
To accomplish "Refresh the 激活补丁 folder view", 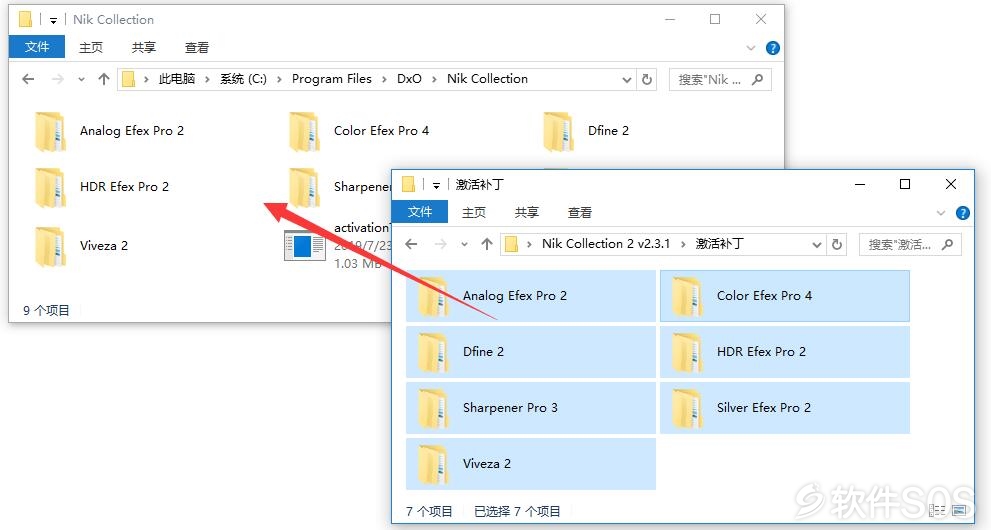I will point(837,244).
